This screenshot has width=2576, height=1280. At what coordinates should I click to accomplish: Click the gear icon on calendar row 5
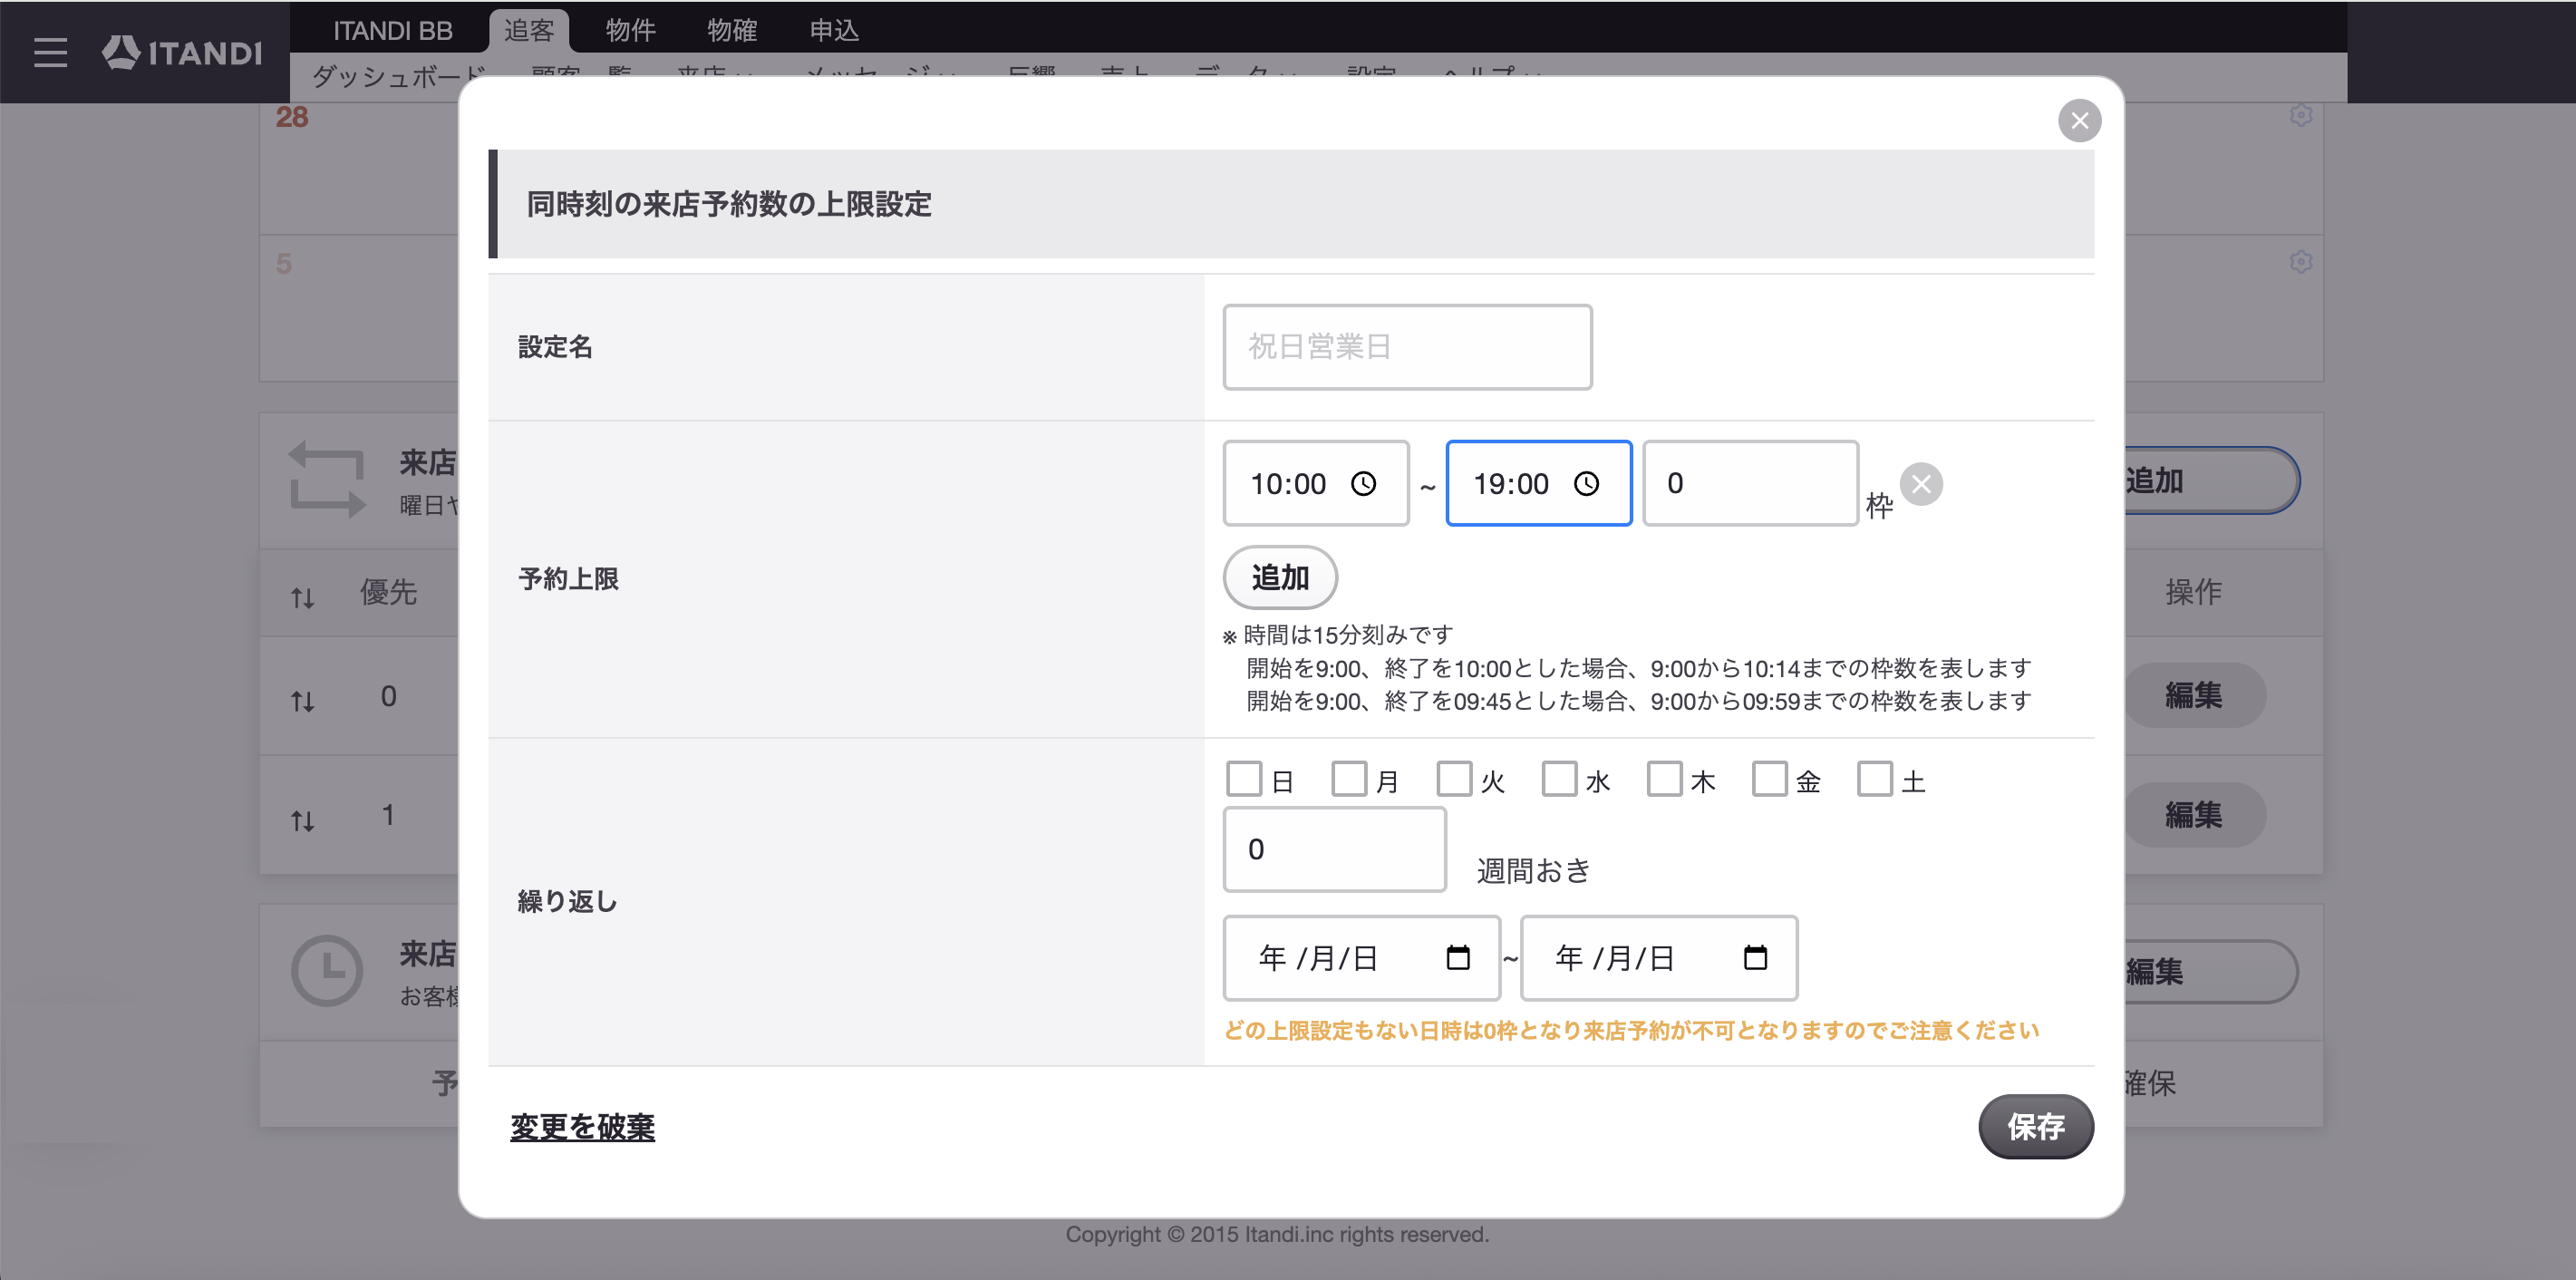tap(2300, 262)
